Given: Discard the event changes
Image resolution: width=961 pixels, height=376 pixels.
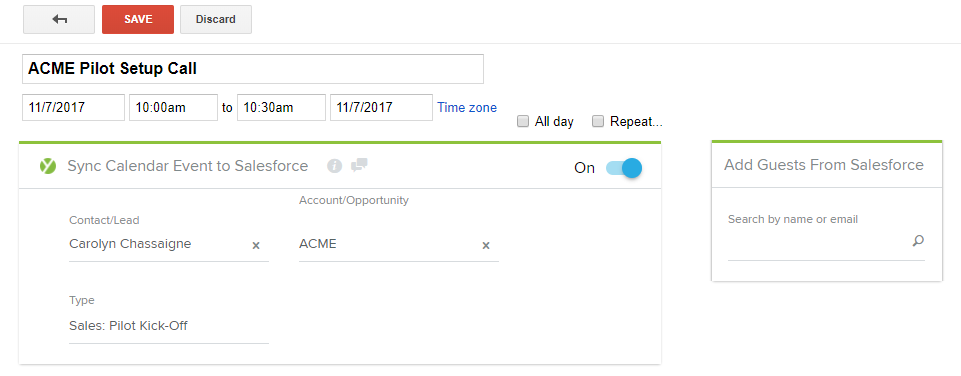Looking at the screenshot, I should click(x=216, y=19).
